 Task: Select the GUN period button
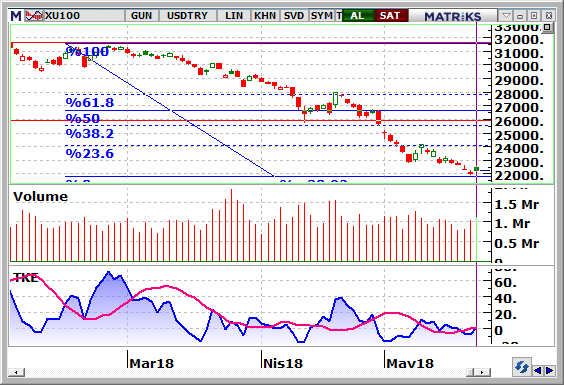click(141, 16)
